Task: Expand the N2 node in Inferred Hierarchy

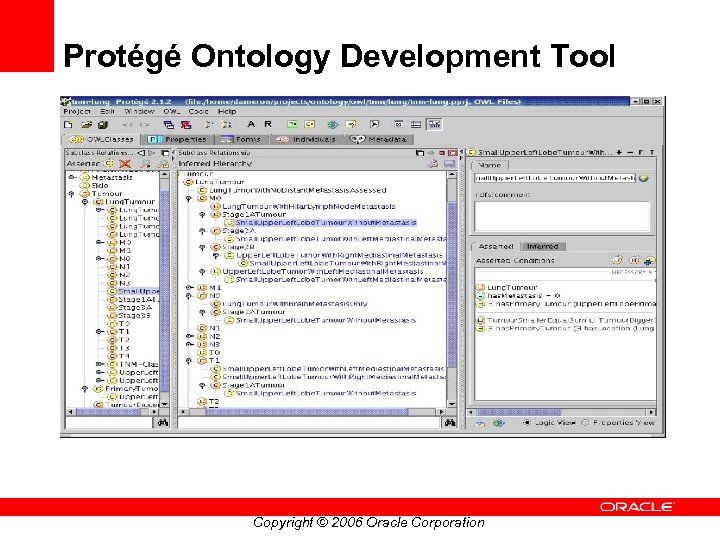Action: click(189, 336)
